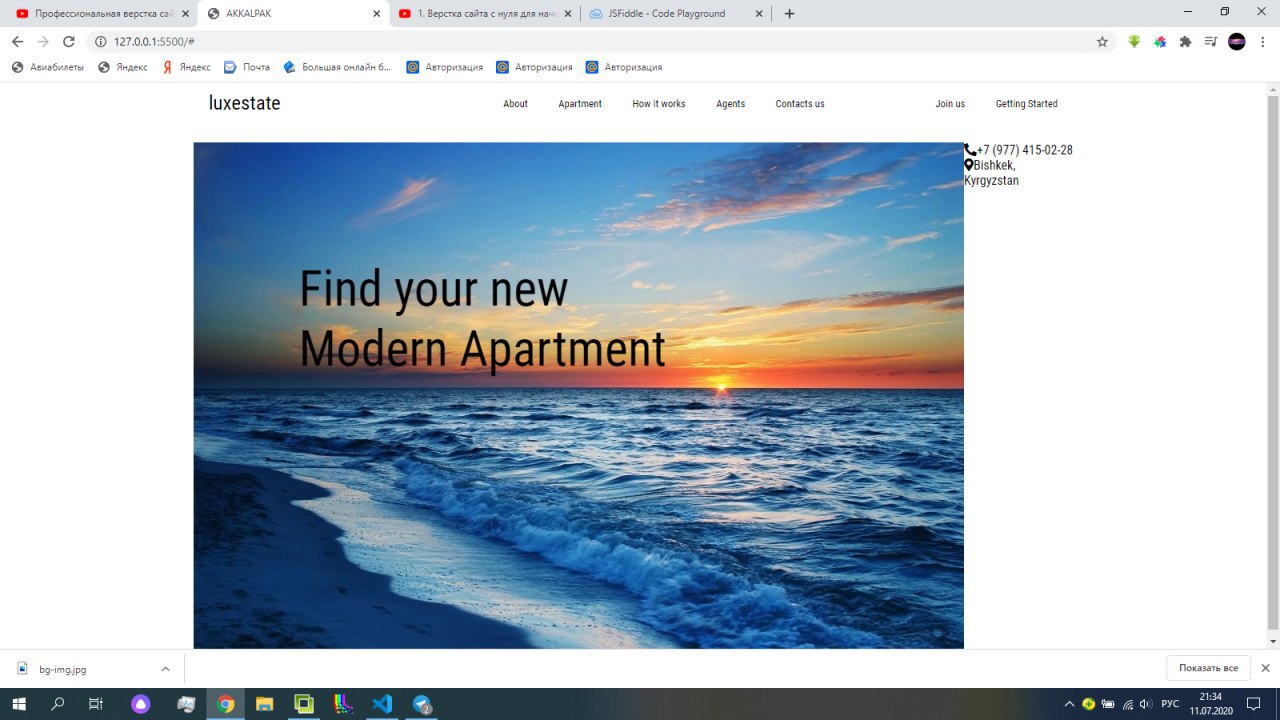The width and height of the screenshot is (1280, 720).
Task: Open the purple Alice assistant taskbar icon
Action: pos(141,704)
